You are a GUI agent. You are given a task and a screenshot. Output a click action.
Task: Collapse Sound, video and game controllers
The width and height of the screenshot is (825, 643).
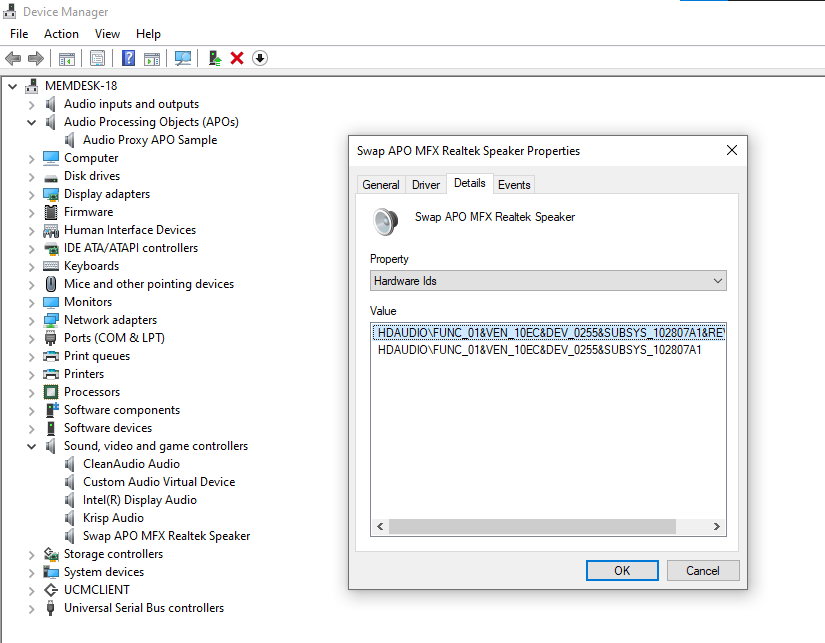pos(32,446)
